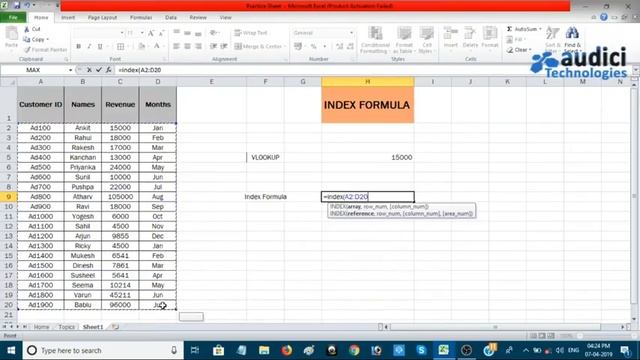This screenshot has height=360, width=640.
Task: Click the AutoSum sigma button
Action: (521, 29)
